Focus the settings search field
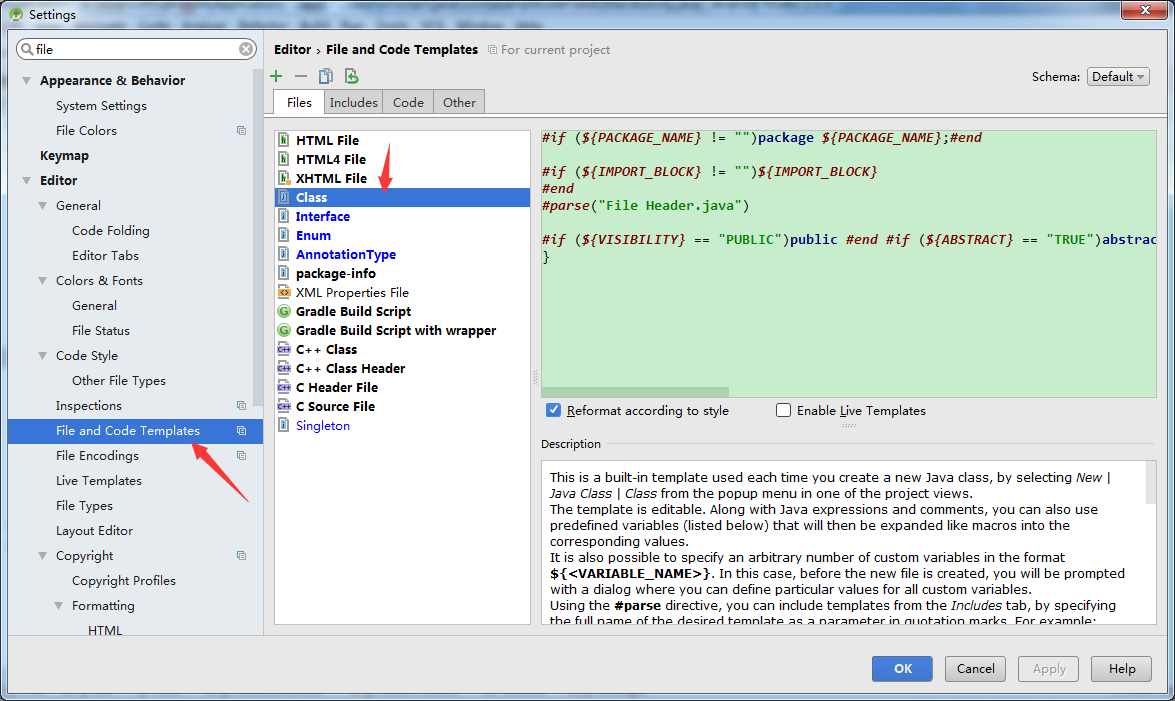 [136, 49]
